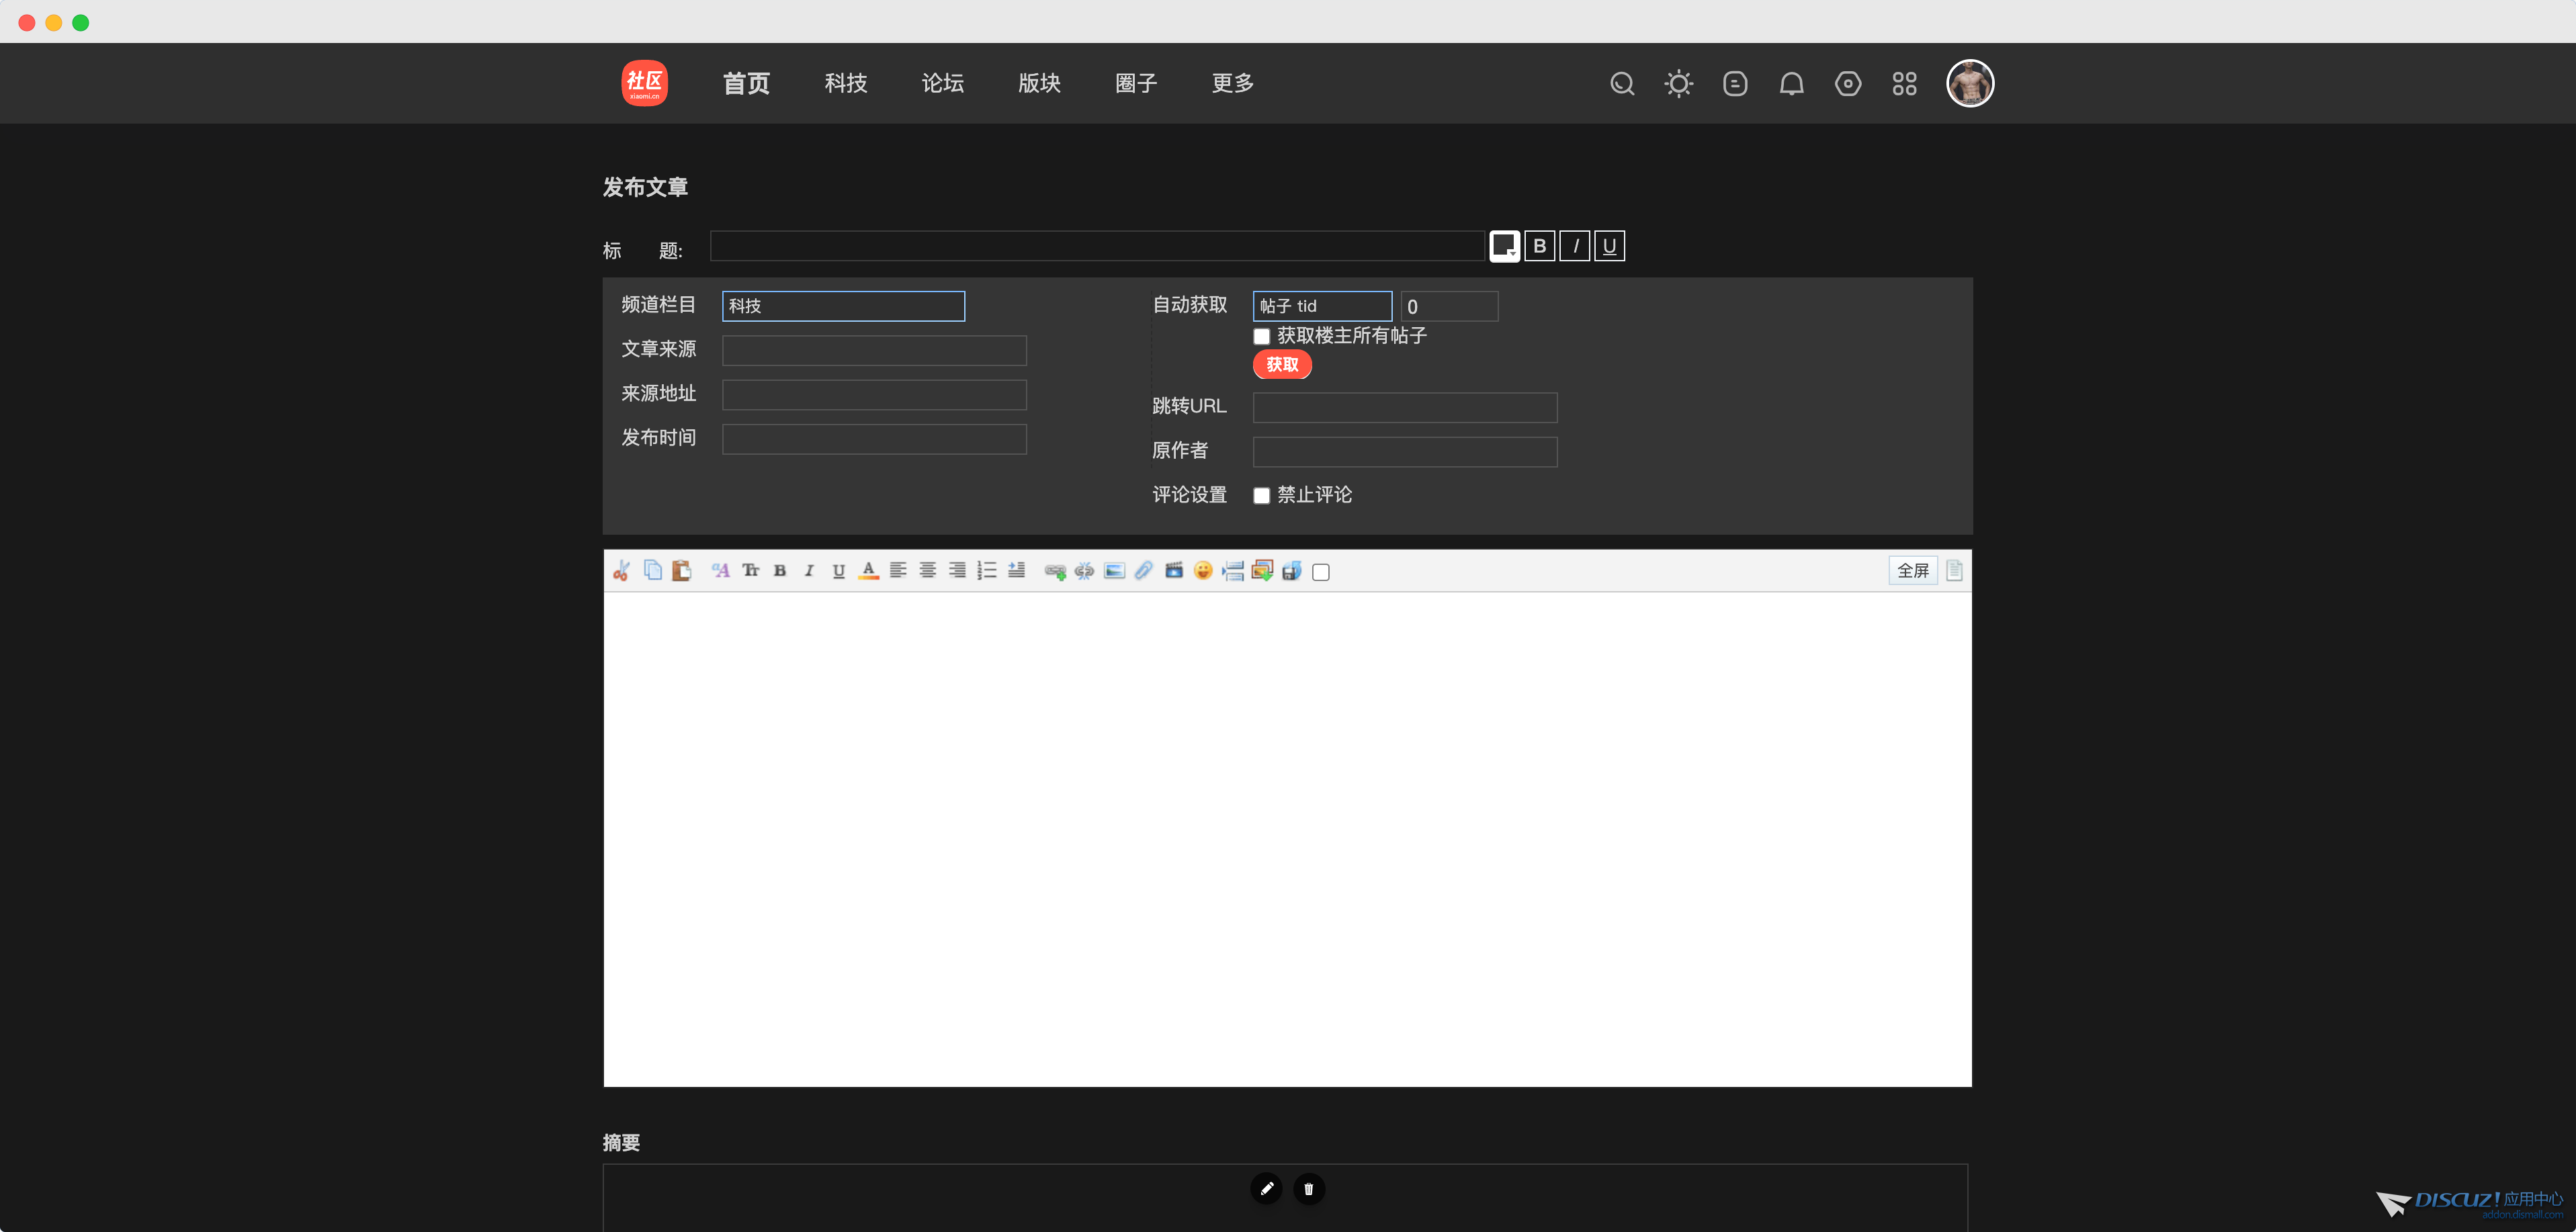Screen dimensions: 2576x1232
Task: Open the 更多 navigation menu
Action: tap(1232, 84)
